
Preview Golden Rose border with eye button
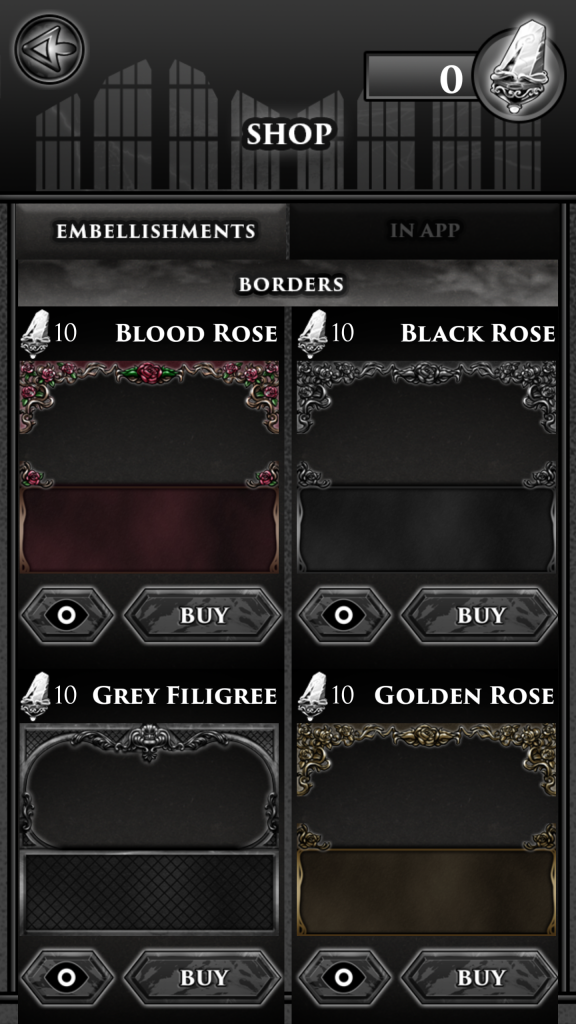(x=344, y=978)
